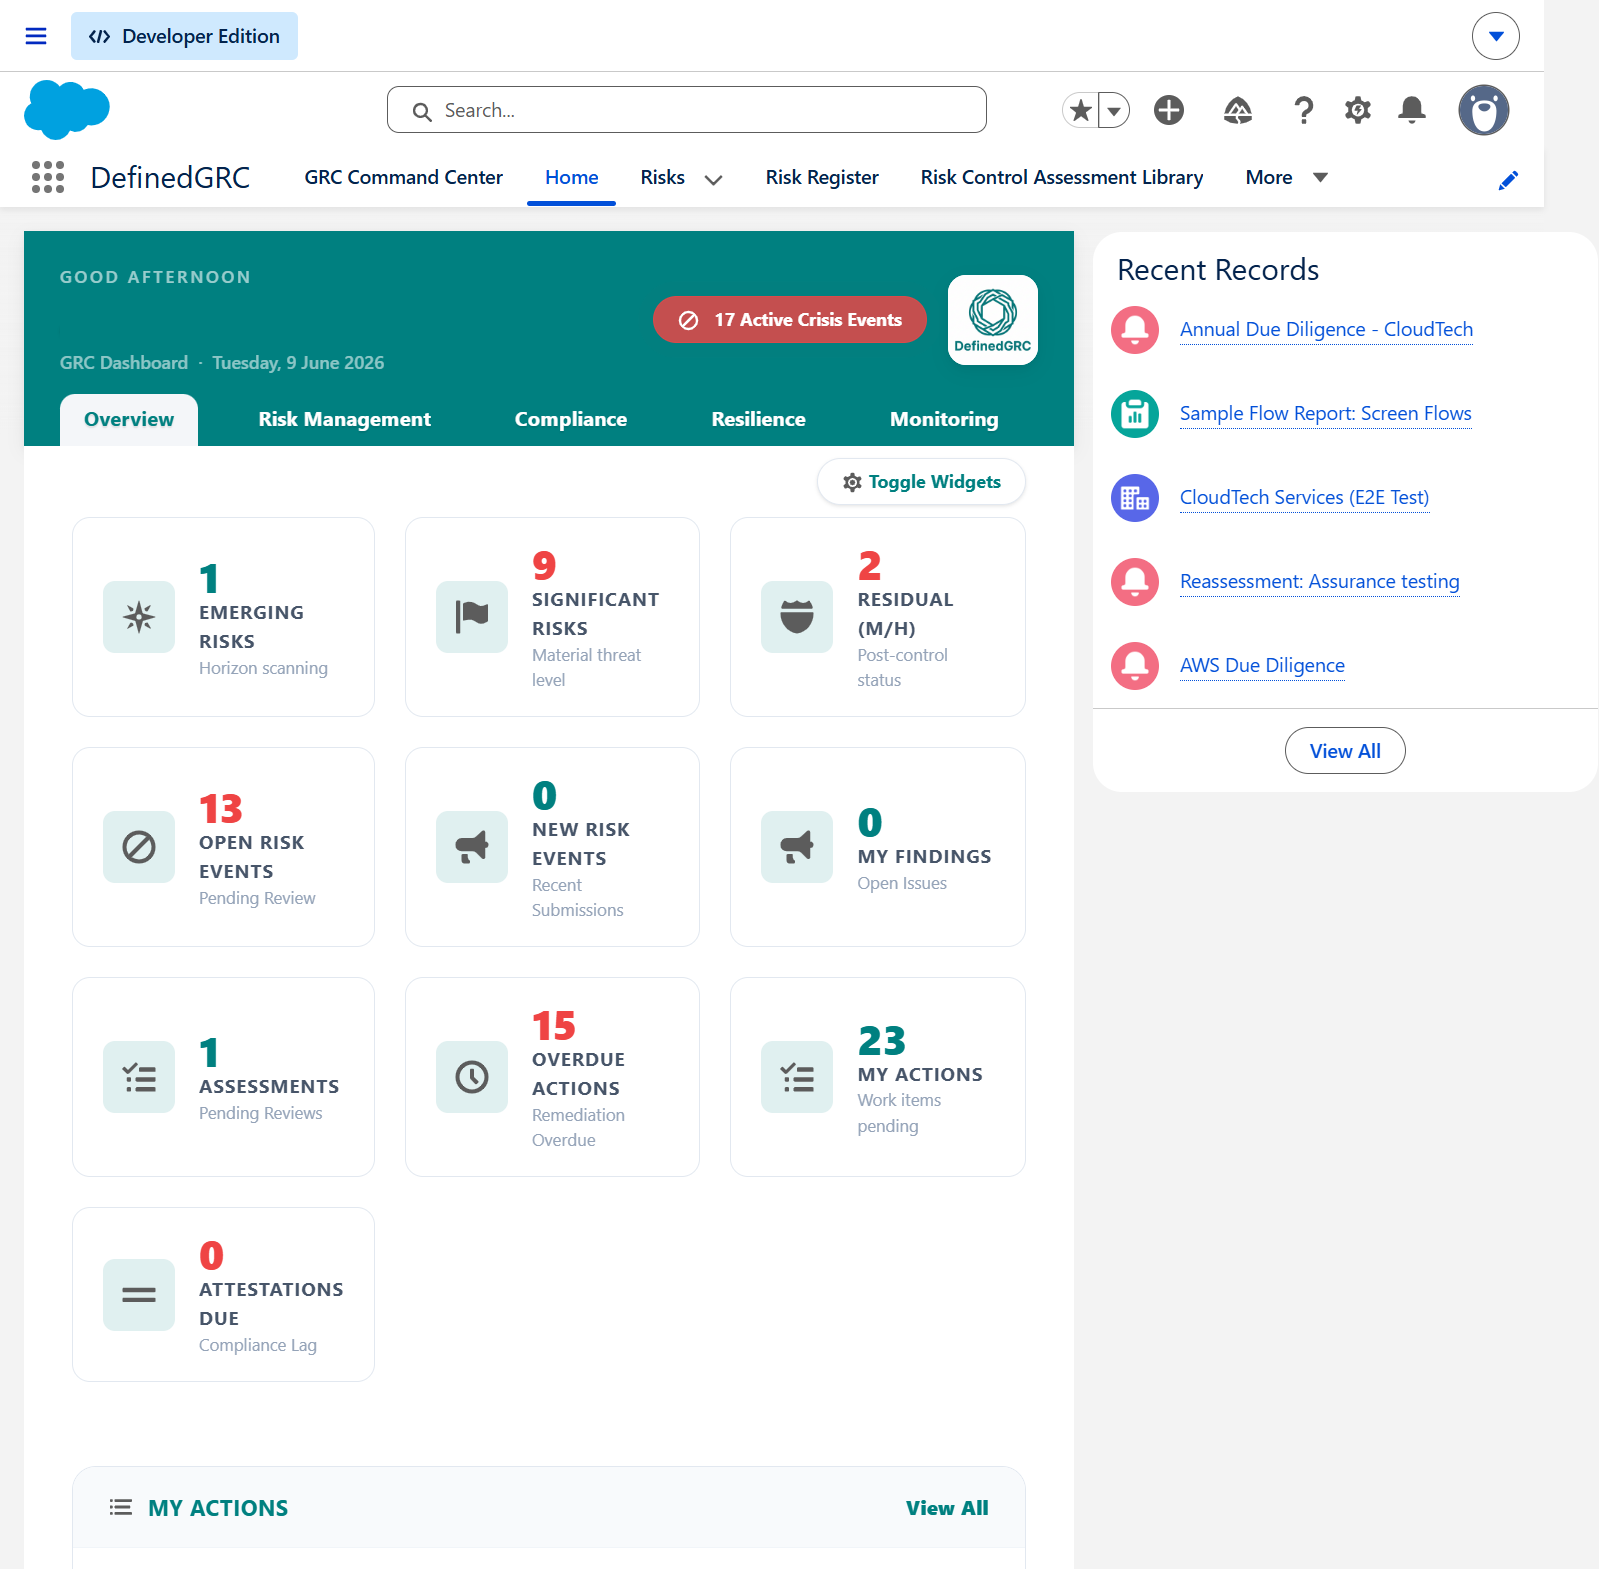Click the Residual (M/H) shield icon

[797, 617]
